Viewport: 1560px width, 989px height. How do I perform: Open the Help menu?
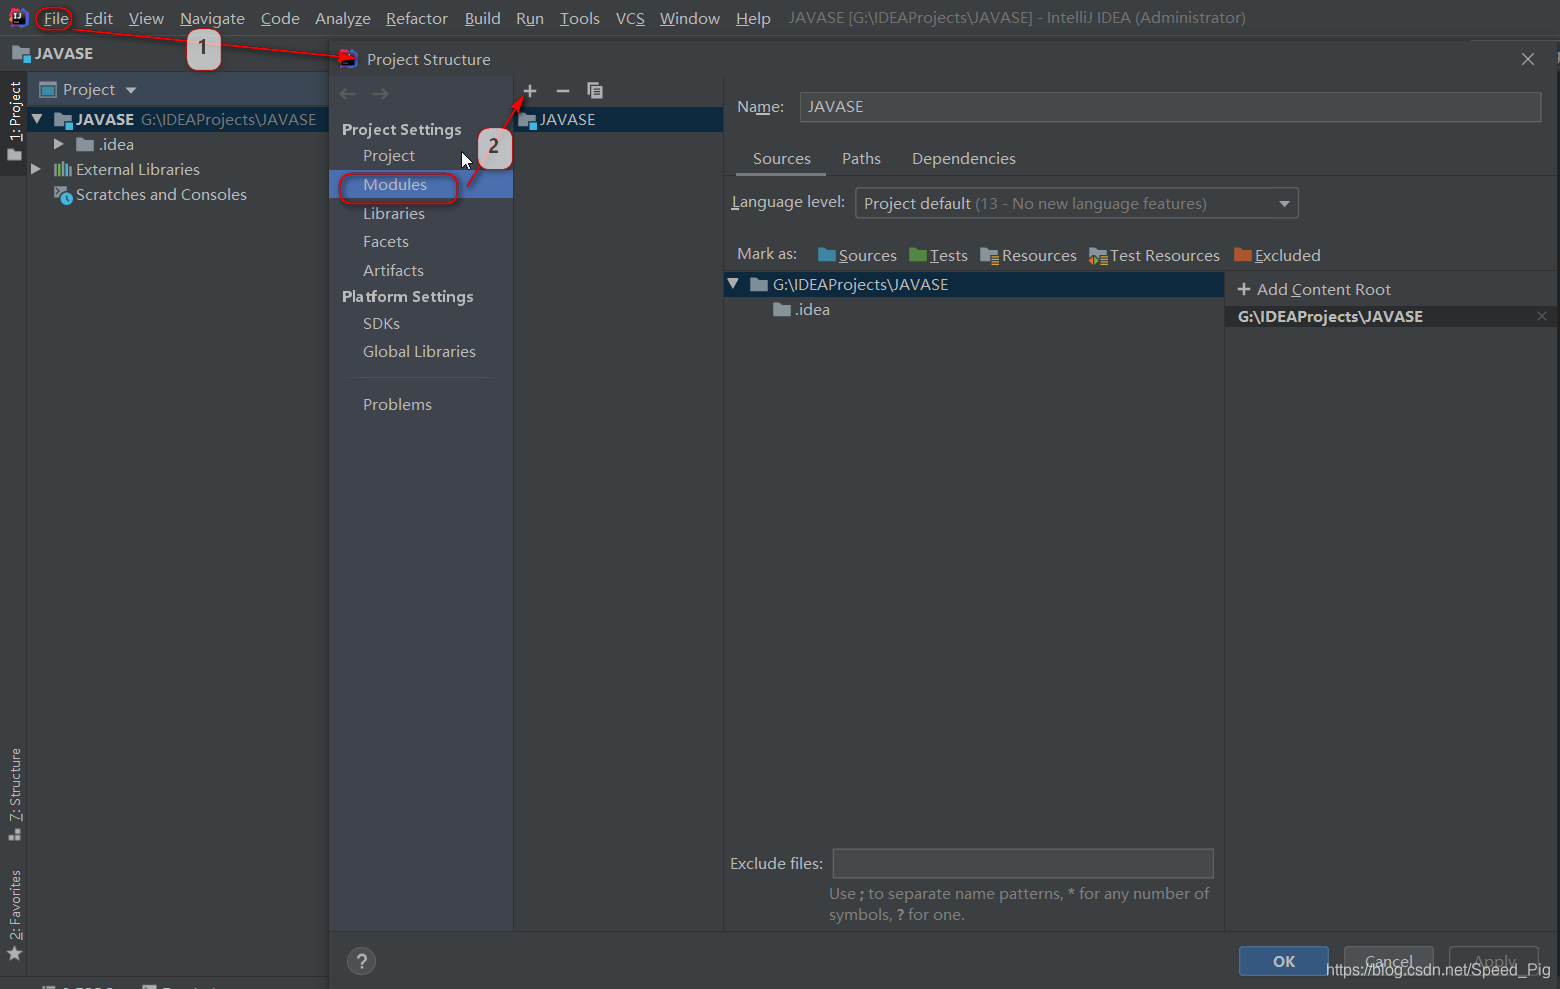[x=753, y=18]
